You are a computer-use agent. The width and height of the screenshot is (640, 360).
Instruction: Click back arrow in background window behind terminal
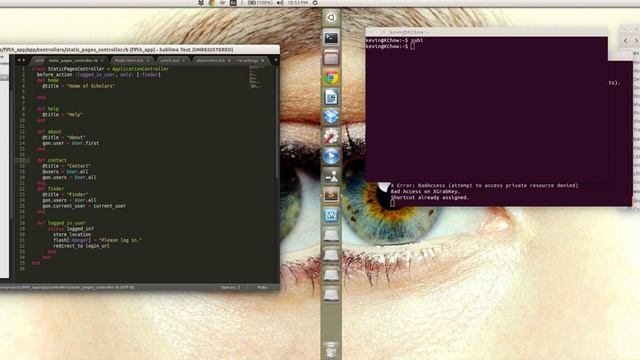click(626, 41)
